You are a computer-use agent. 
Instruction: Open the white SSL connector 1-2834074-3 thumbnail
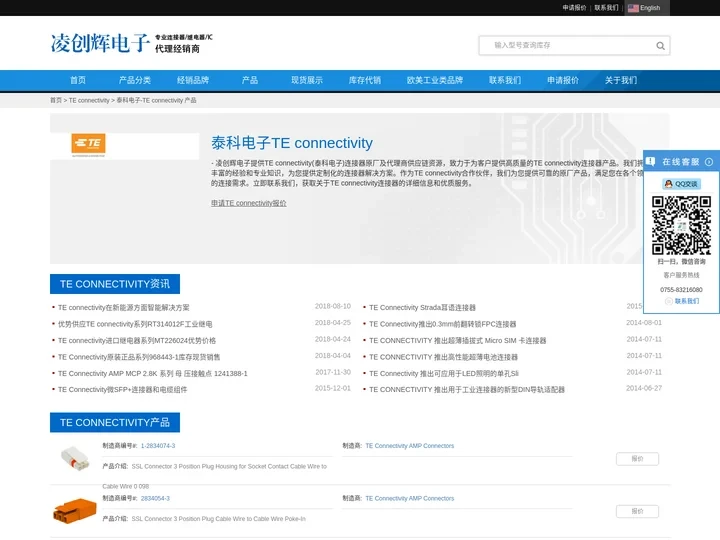pos(75,458)
